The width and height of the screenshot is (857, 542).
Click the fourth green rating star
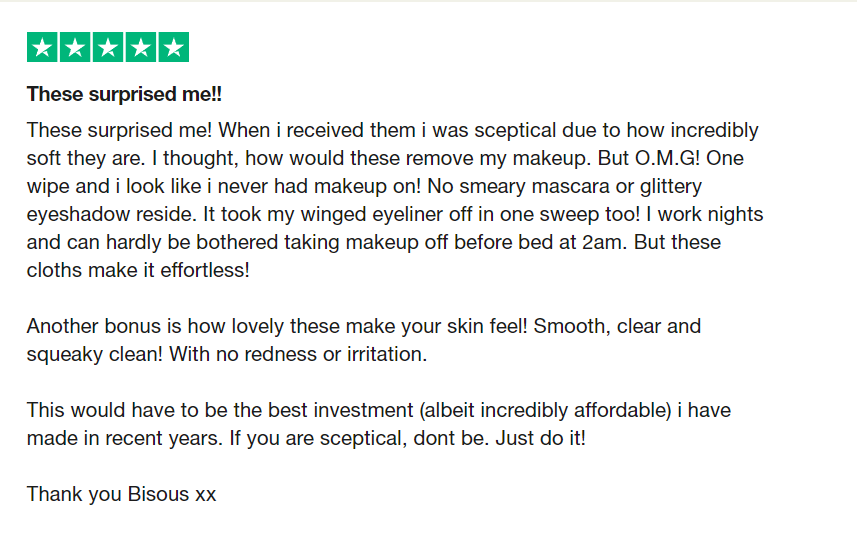point(141,47)
